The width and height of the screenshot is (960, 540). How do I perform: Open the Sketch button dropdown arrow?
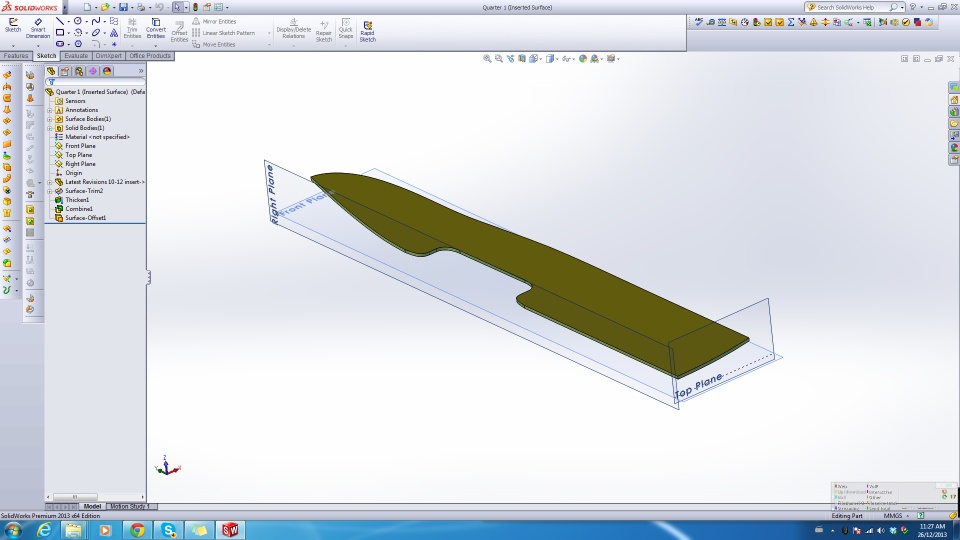(13, 45)
